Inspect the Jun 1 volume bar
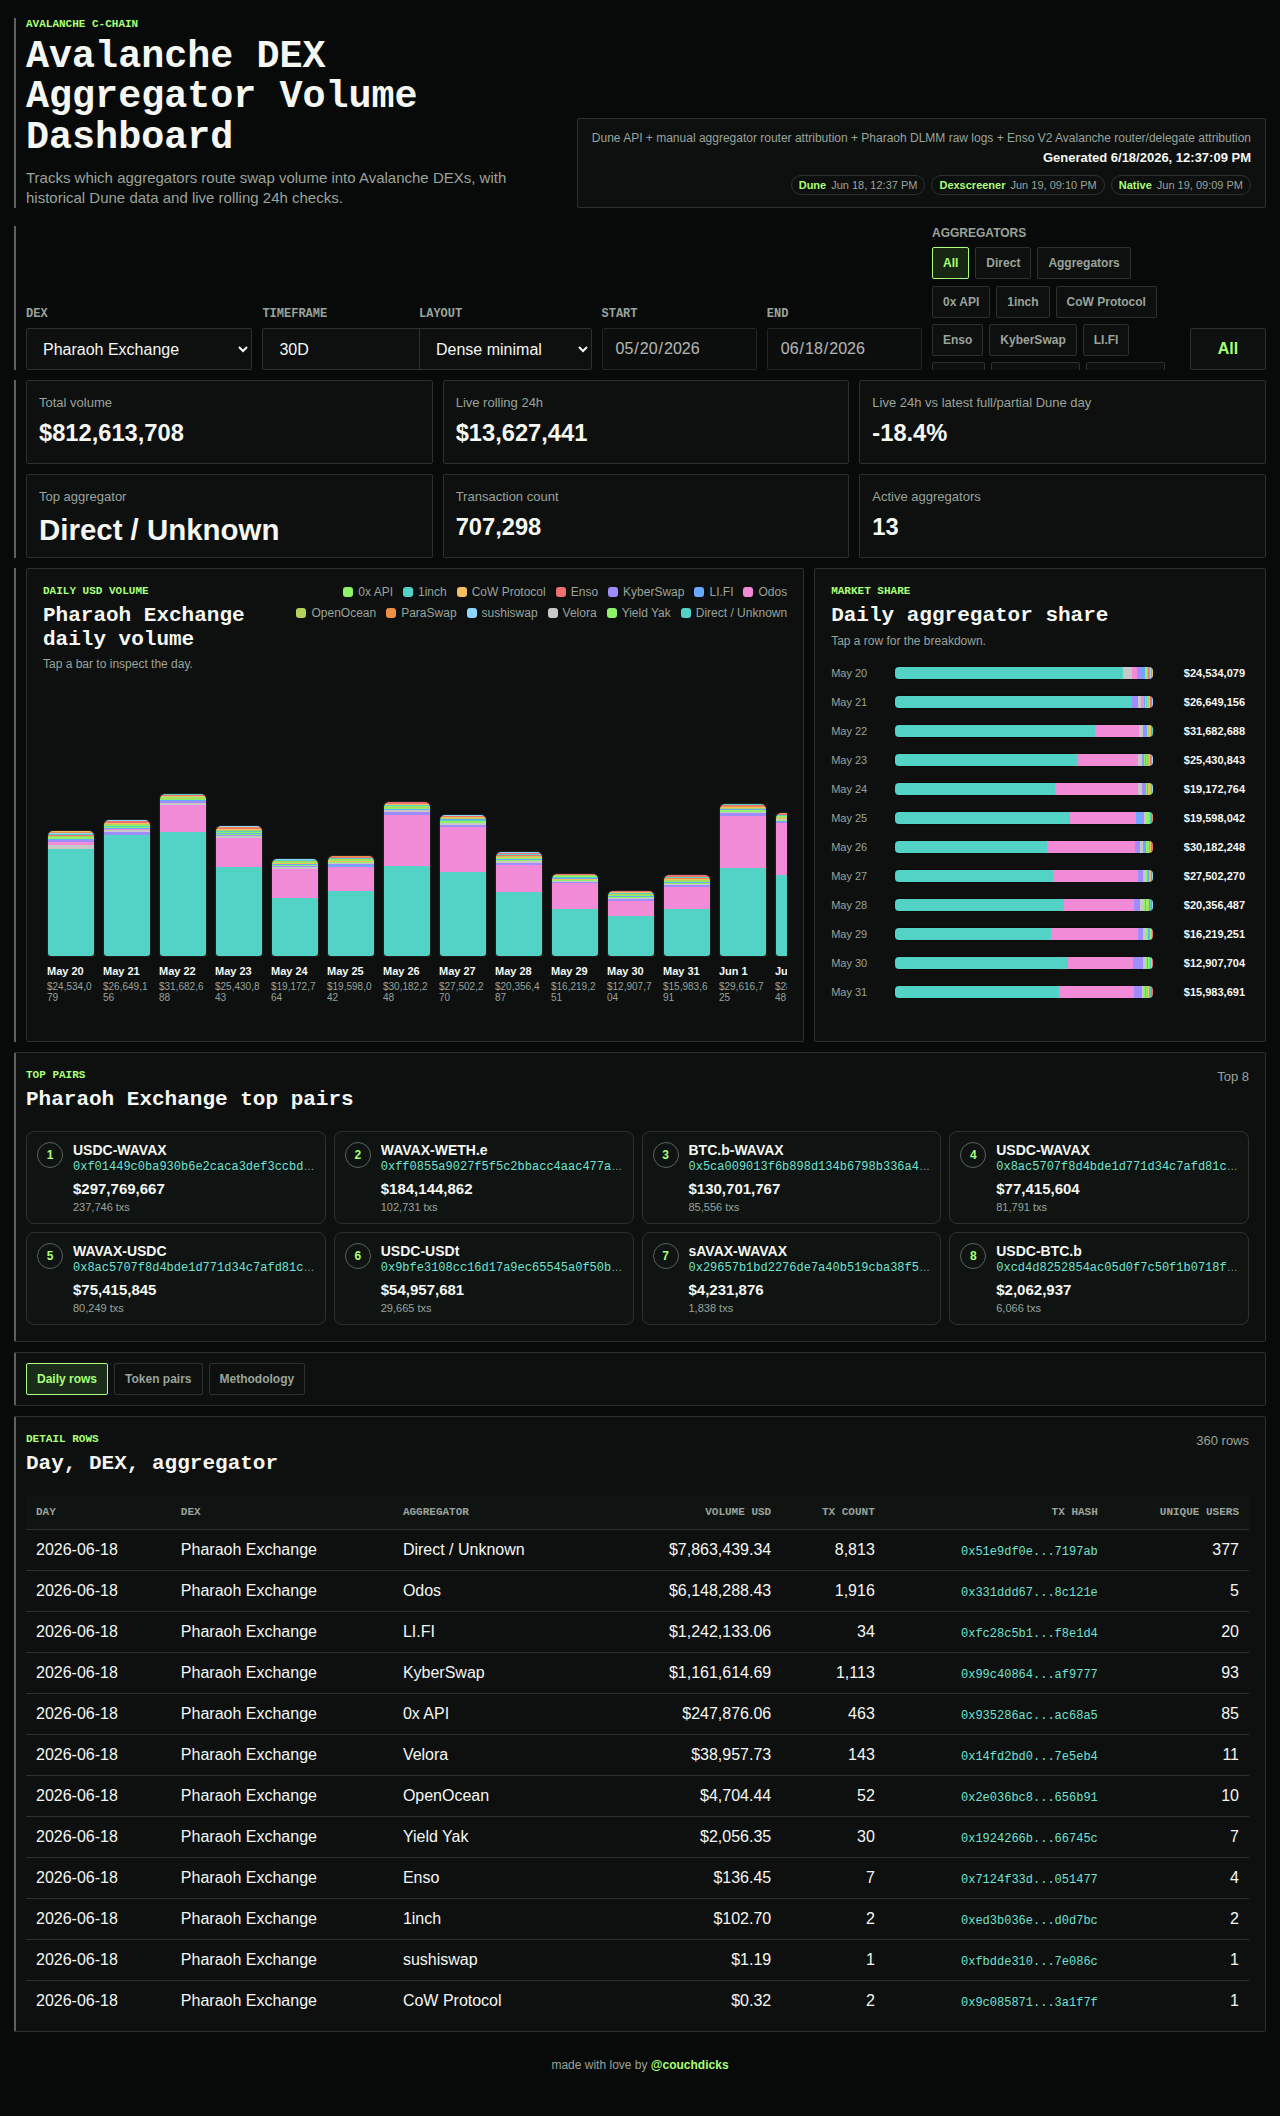Screen dimensions: 1280x2116 tap(743, 880)
